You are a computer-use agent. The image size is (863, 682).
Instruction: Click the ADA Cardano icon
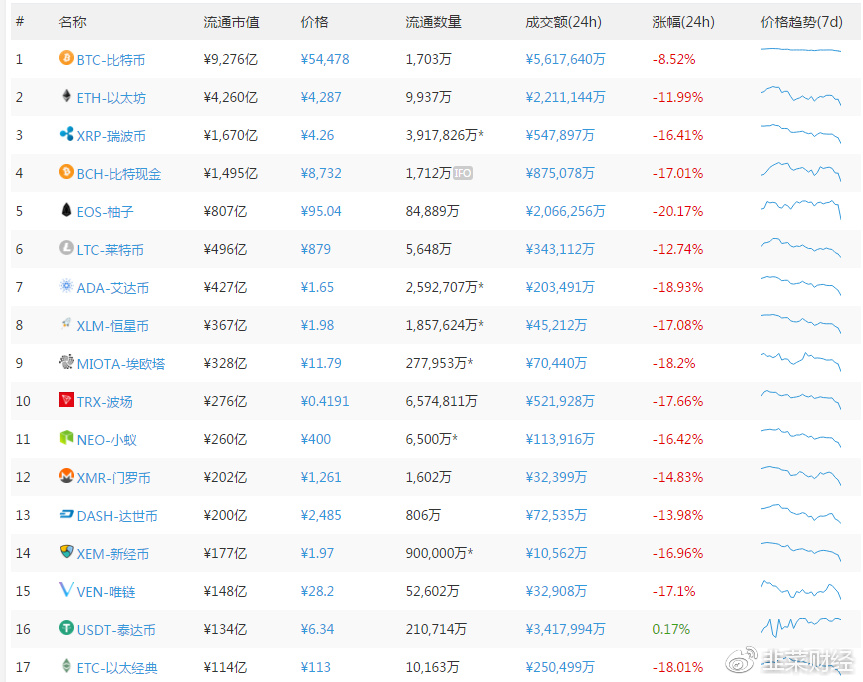pyautogui.click(x=66, y=286)
